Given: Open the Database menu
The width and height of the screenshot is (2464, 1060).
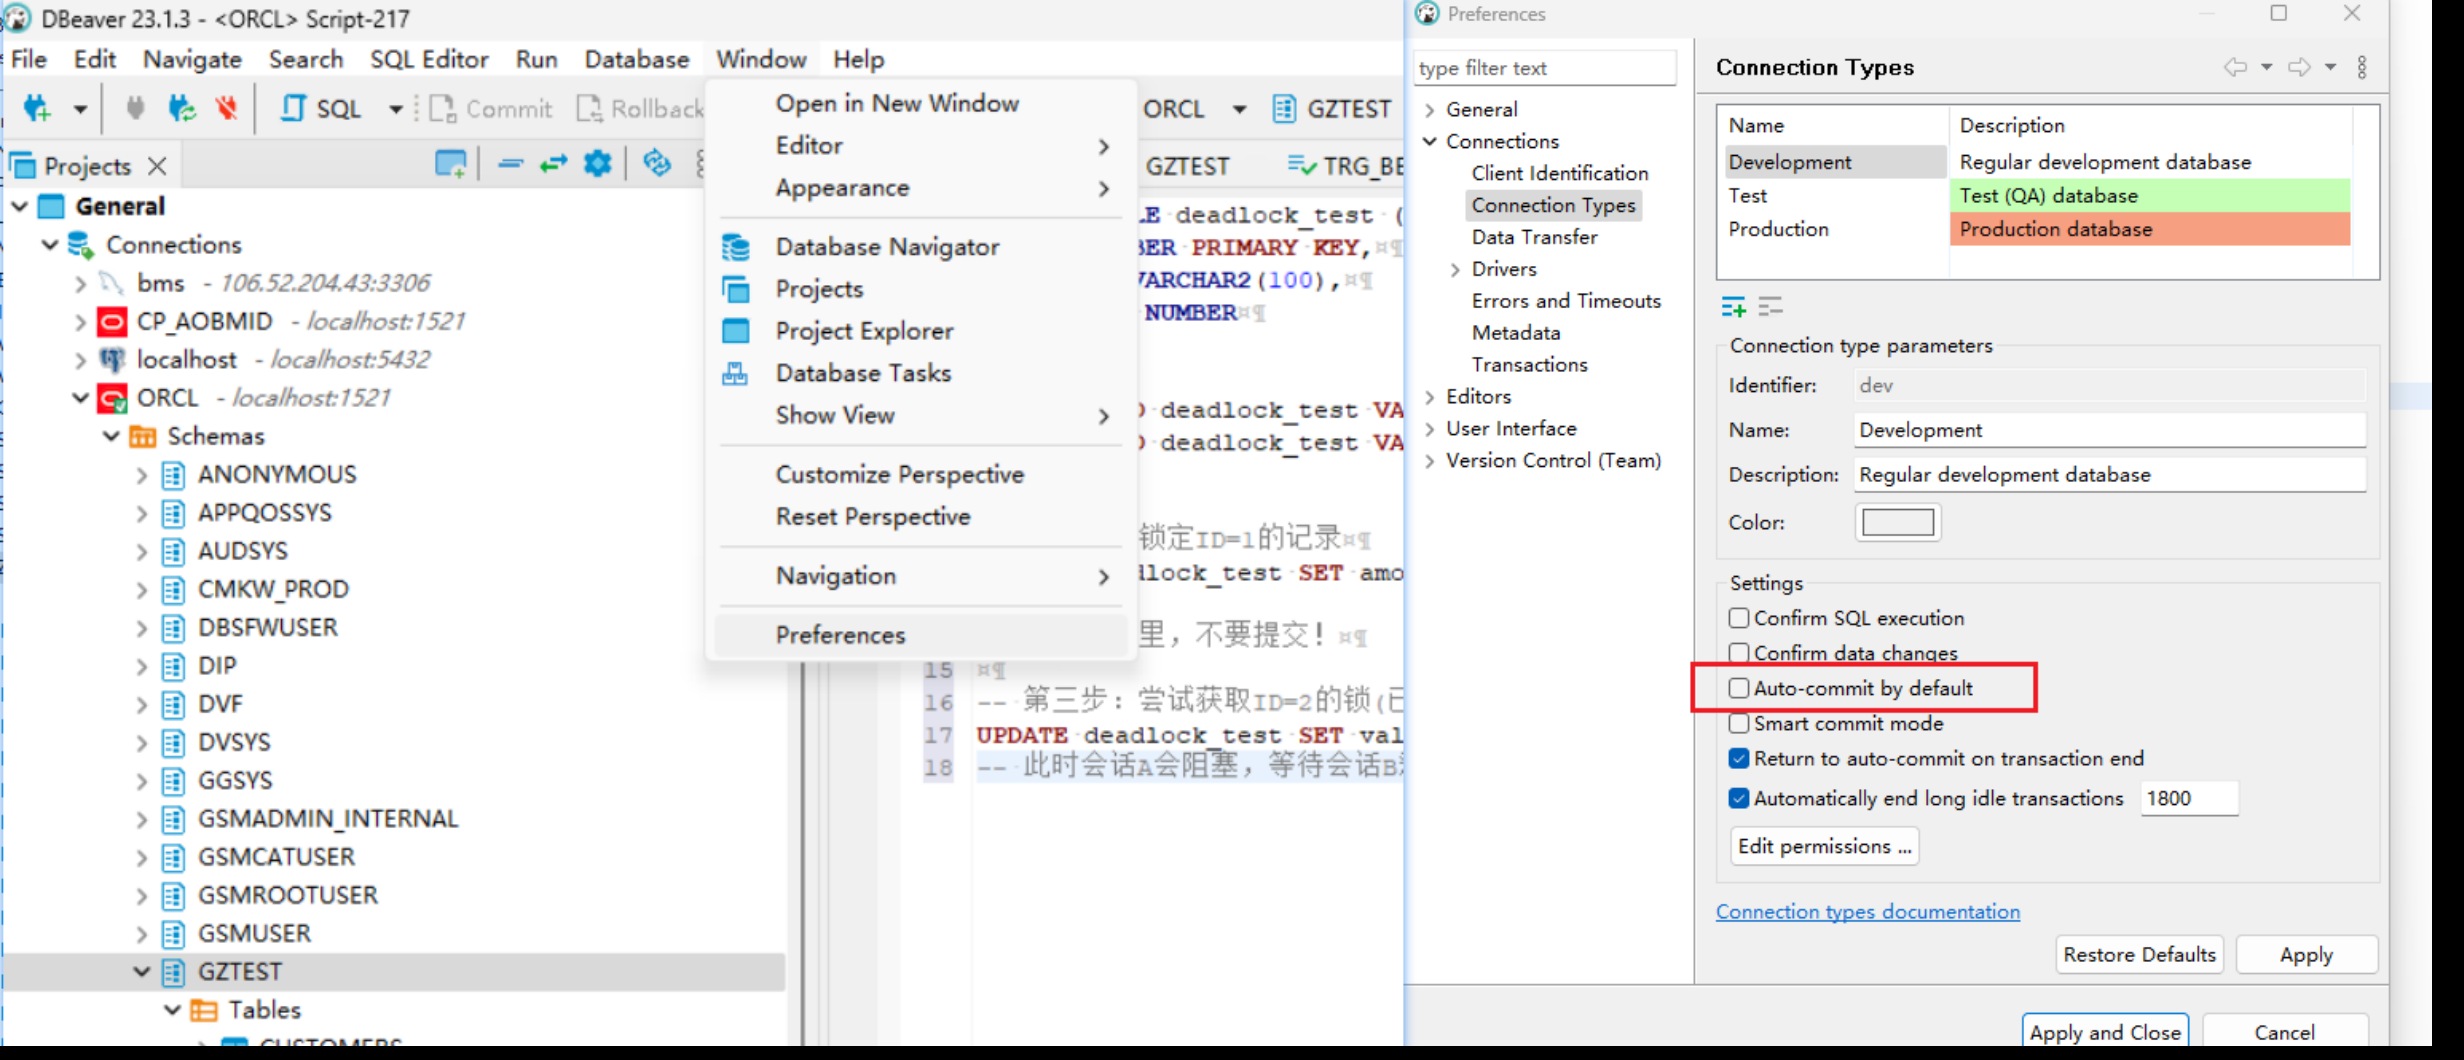Looking at the screenshot, I should pos(636,59).
